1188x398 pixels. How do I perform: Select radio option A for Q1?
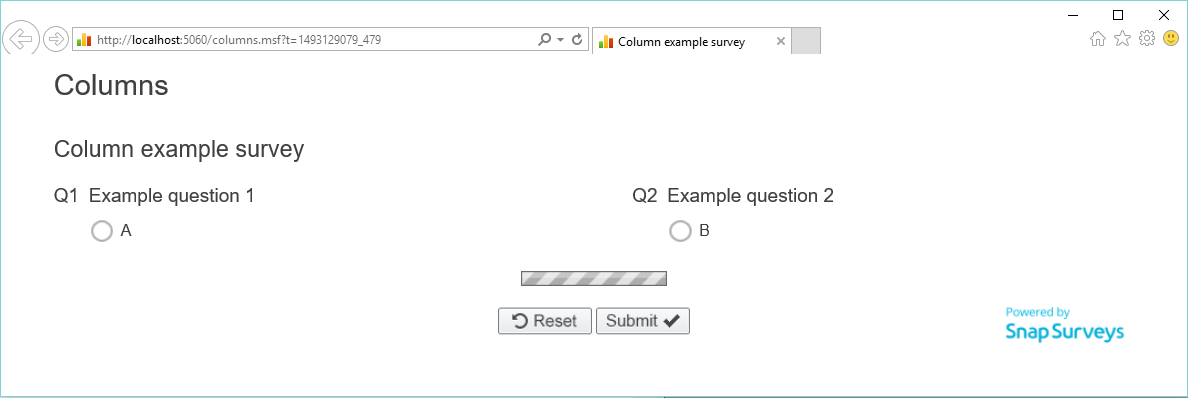point(102,231)
